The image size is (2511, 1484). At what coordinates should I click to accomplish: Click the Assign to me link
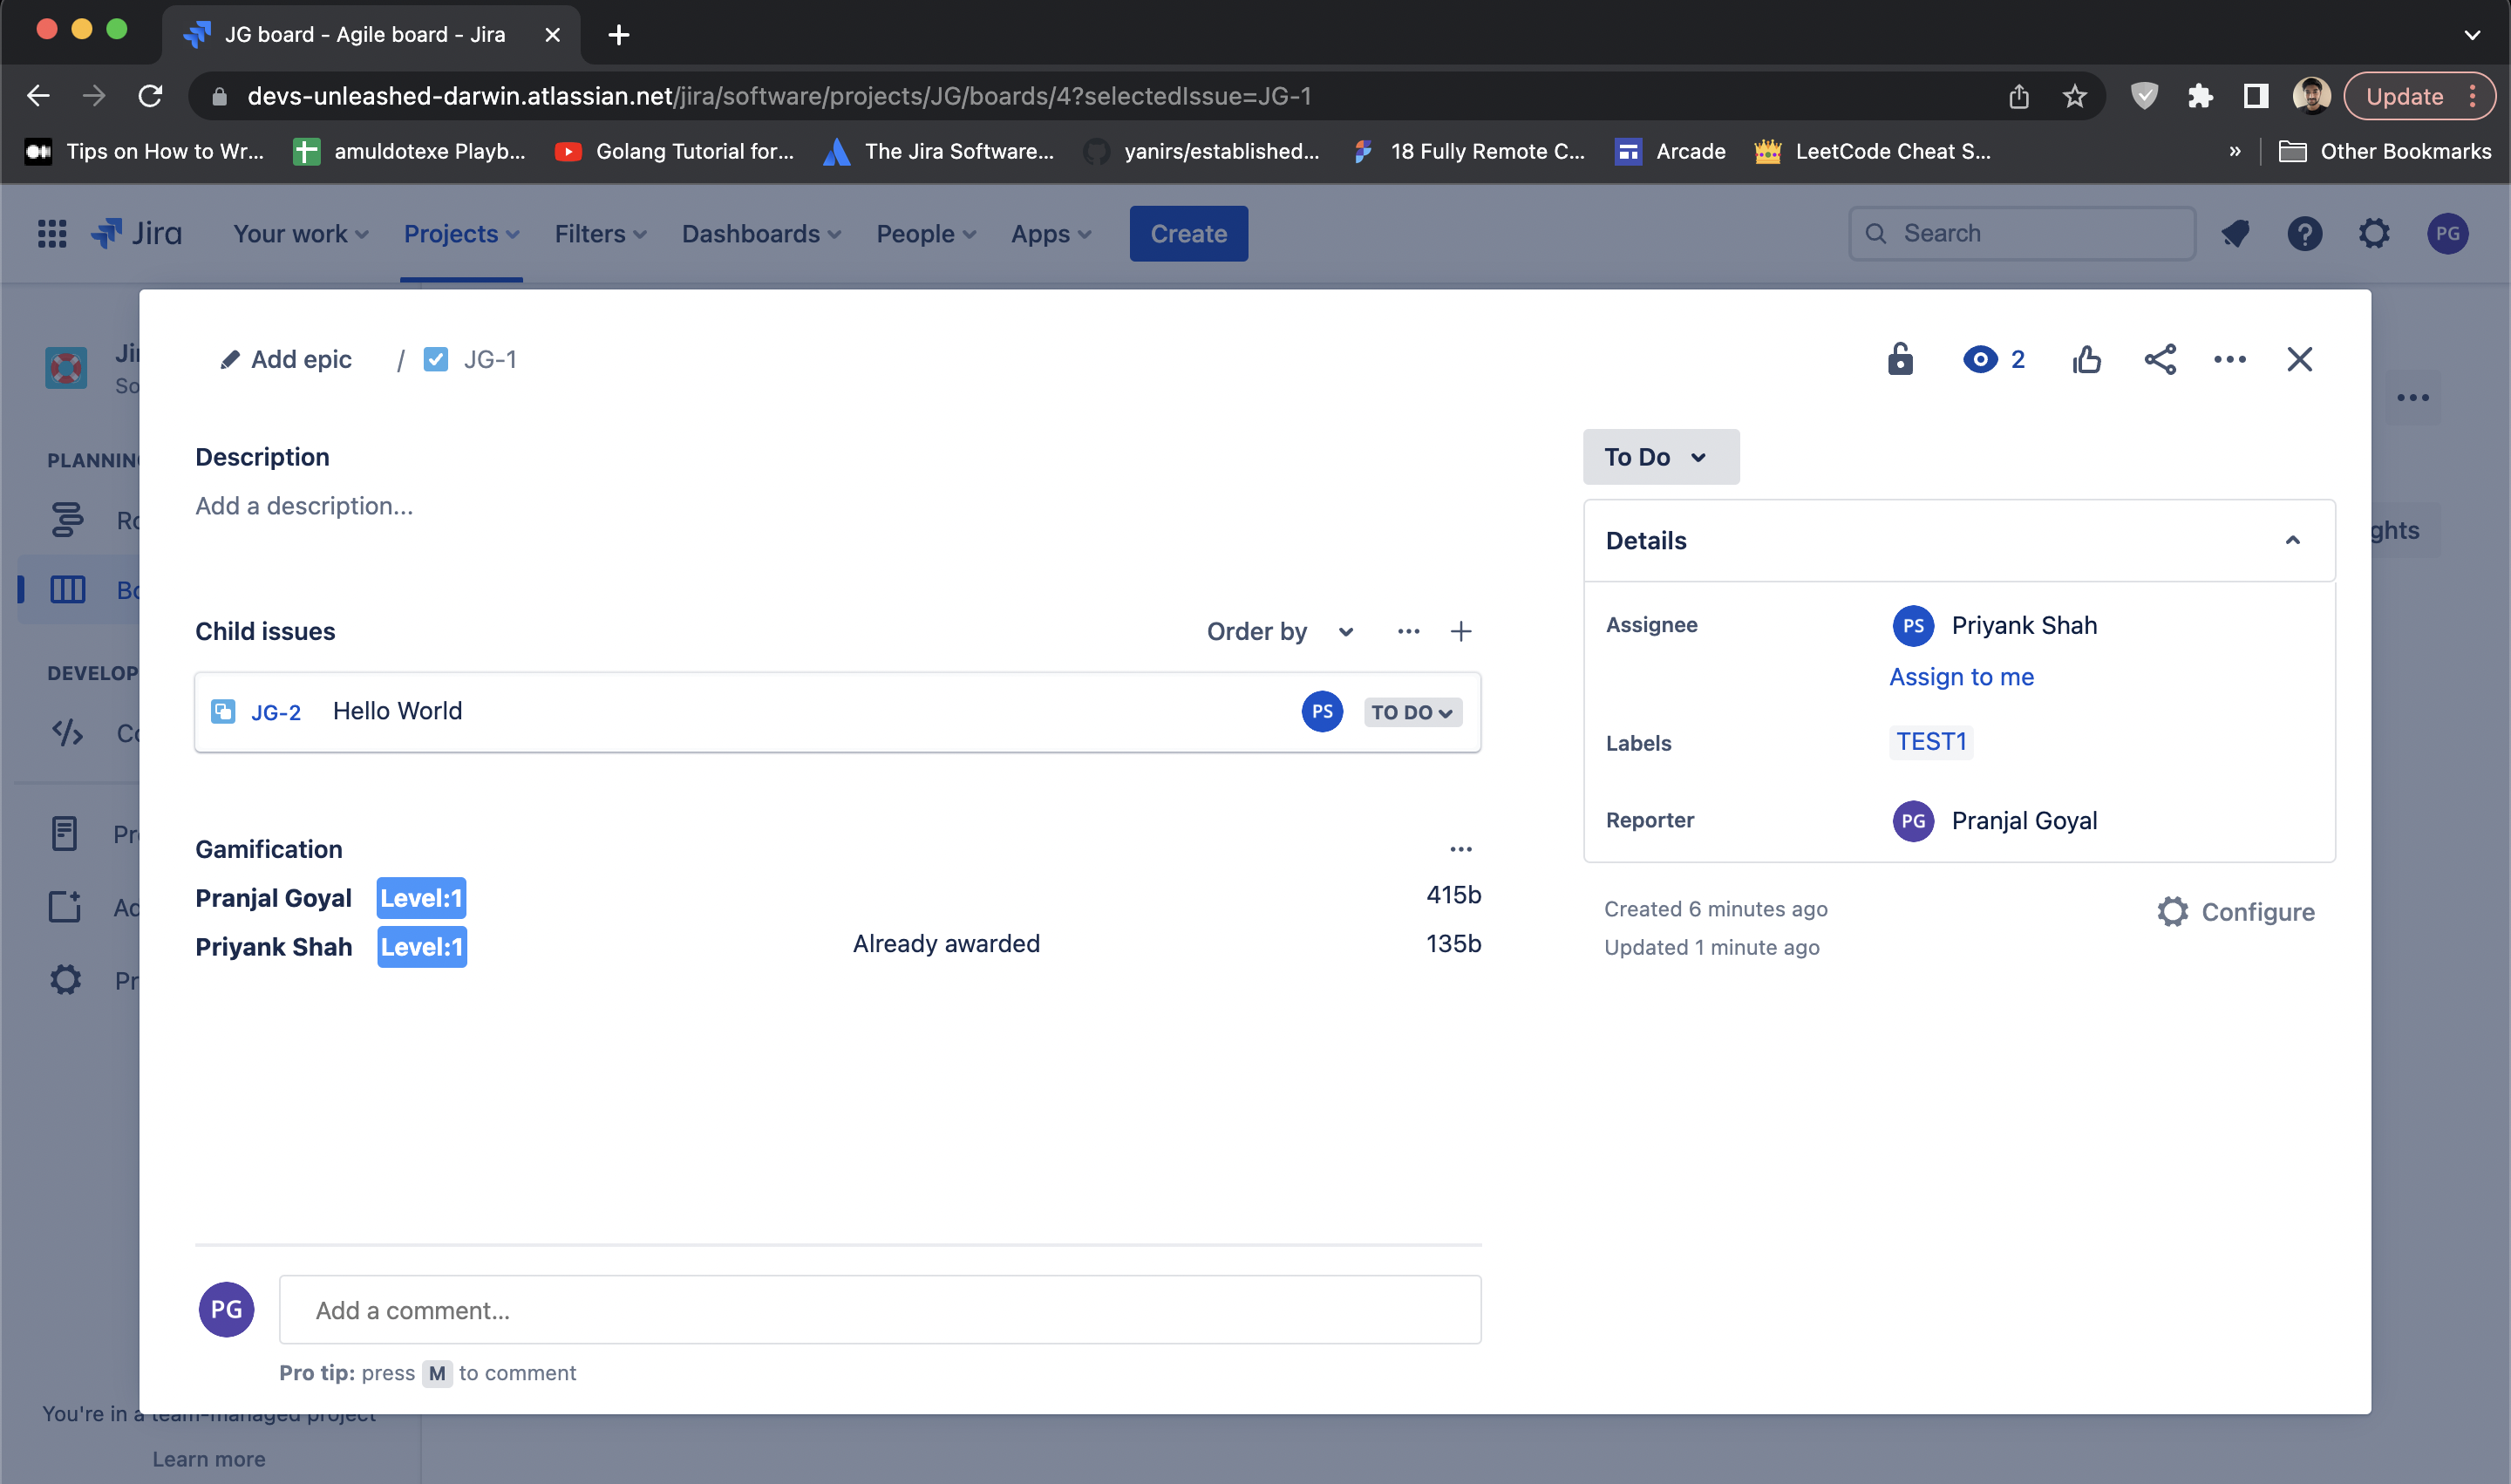(1961, 677)
